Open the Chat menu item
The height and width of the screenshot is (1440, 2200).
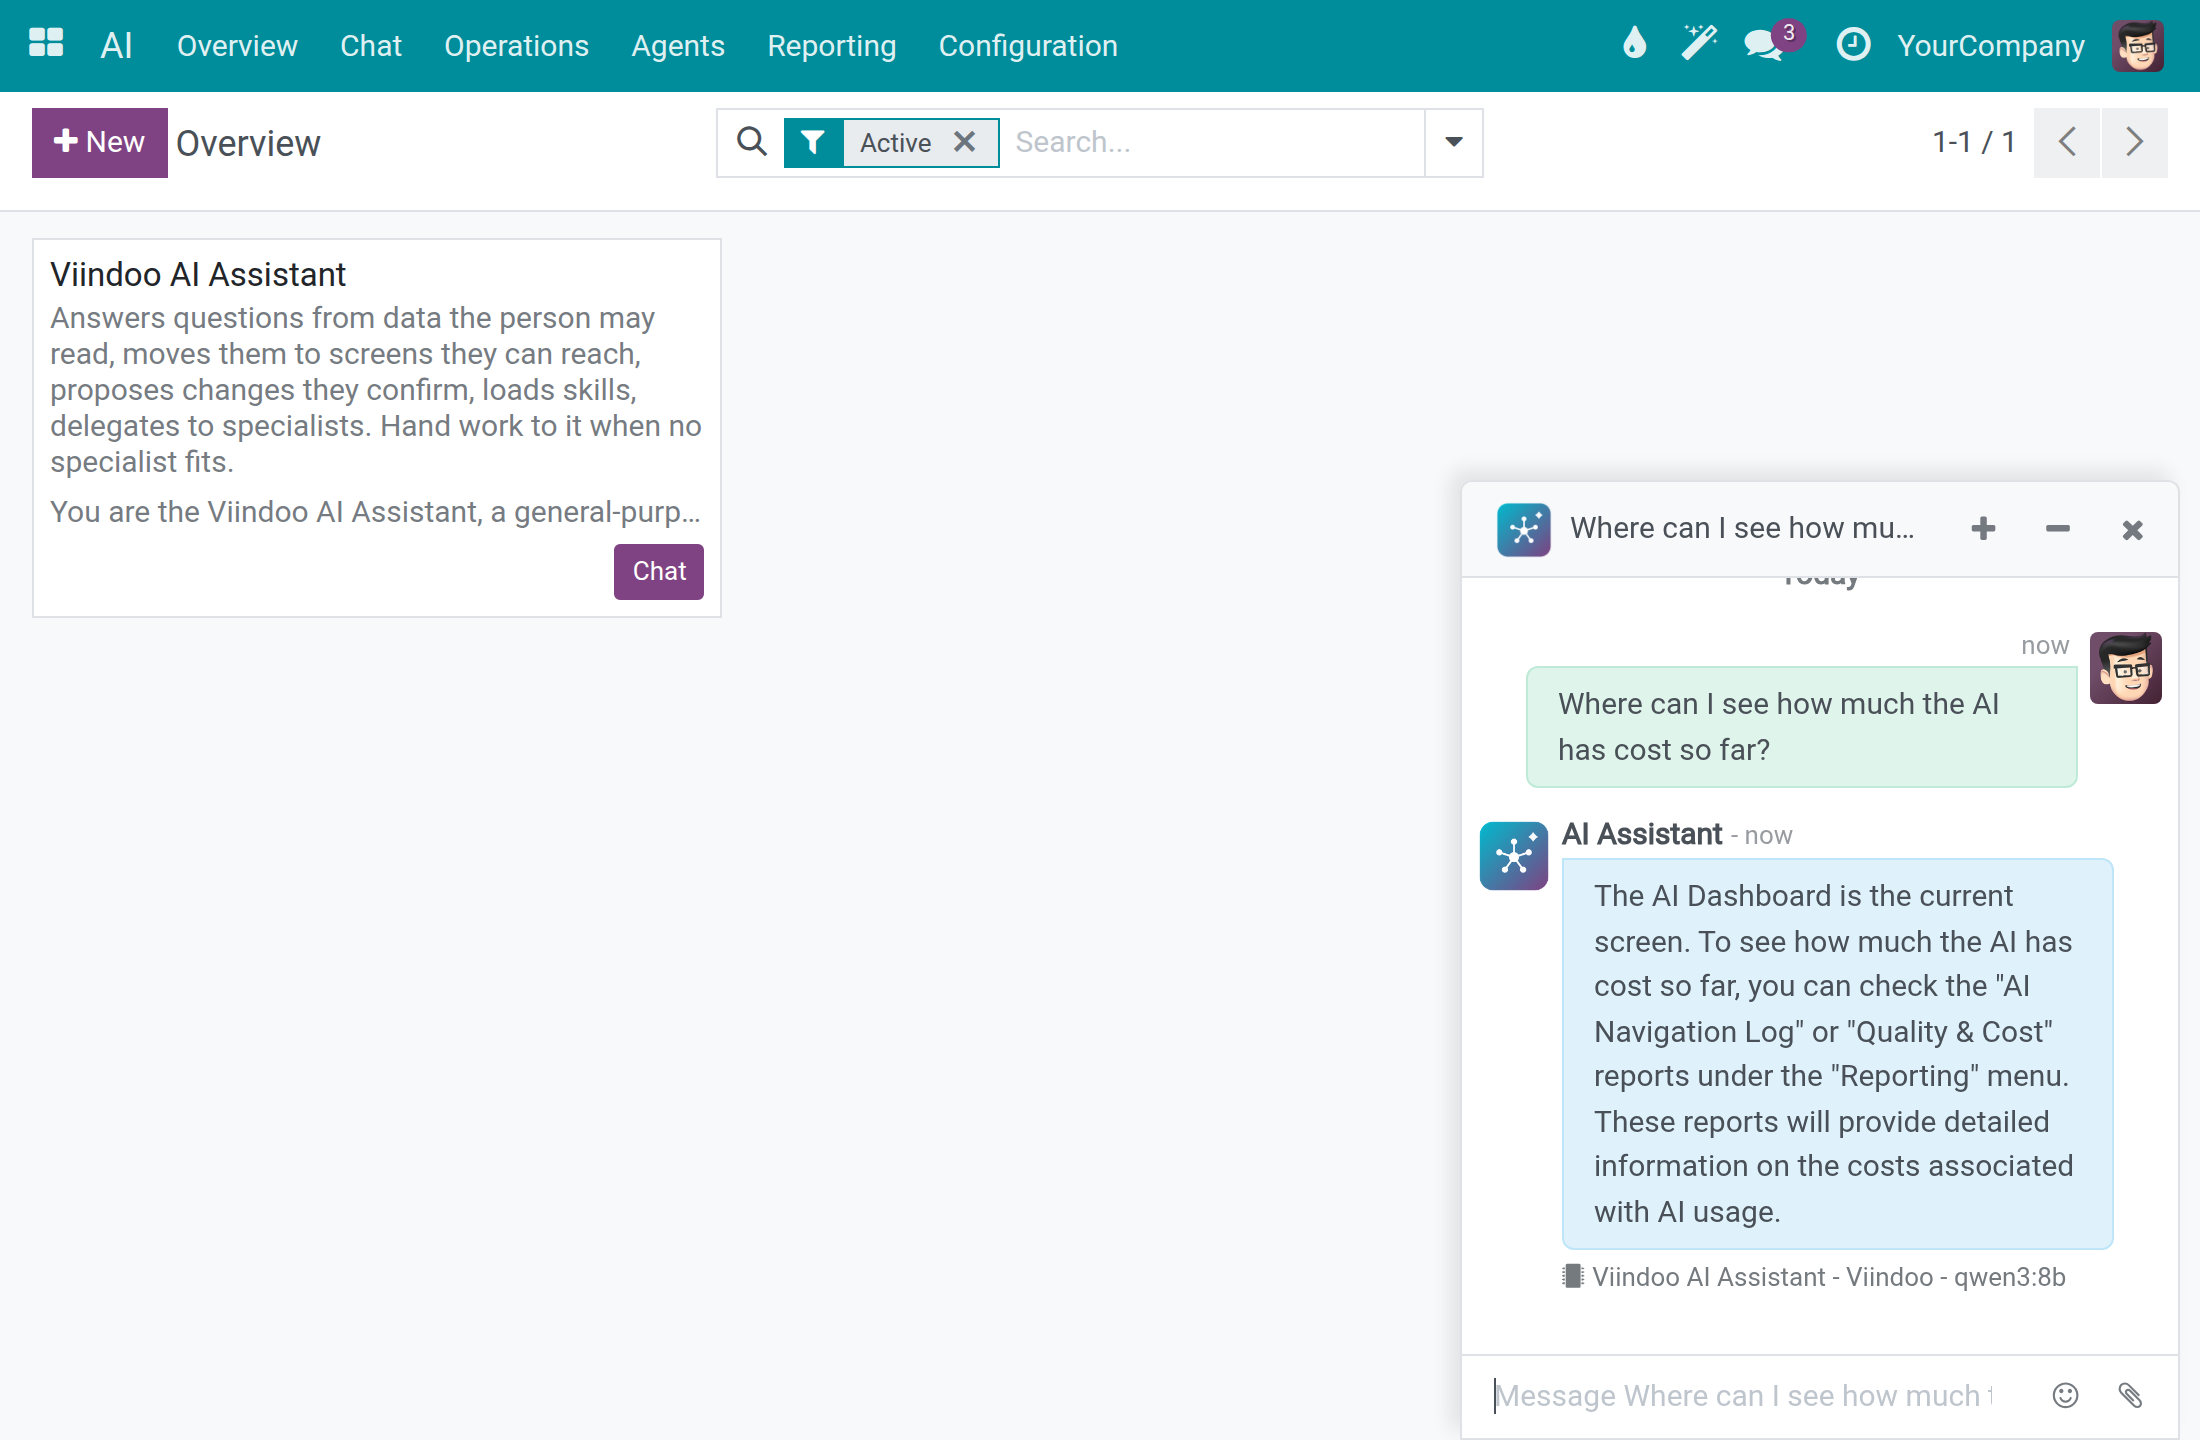pyautogui.click(x=371, y=46)
